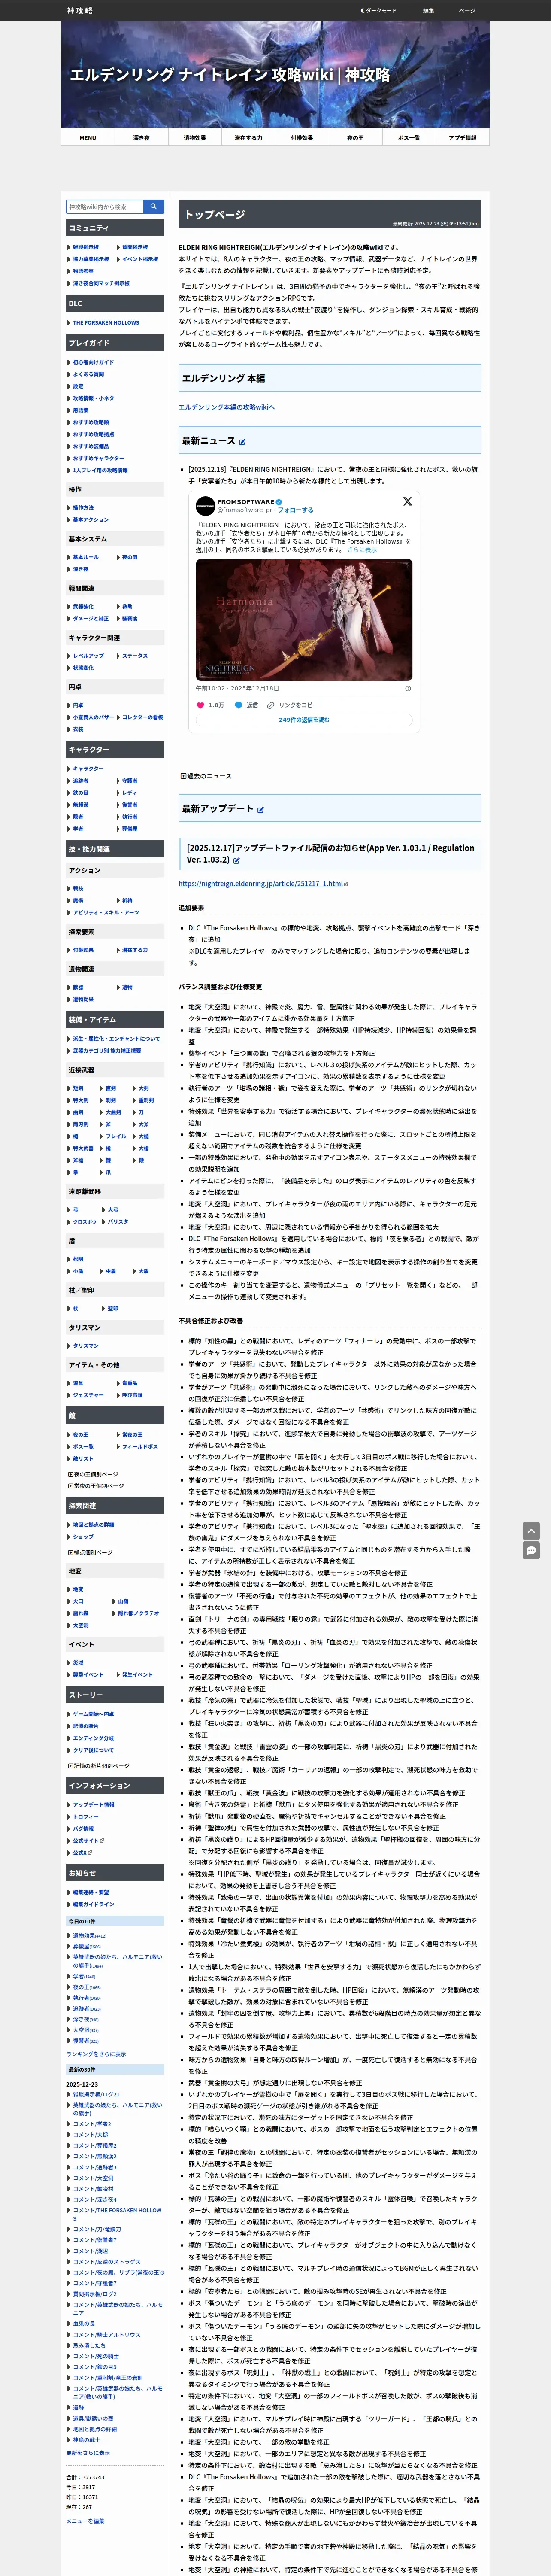Expand 過去のニュース section
This screenshot has height=2576, width=551.
[206, 776]
